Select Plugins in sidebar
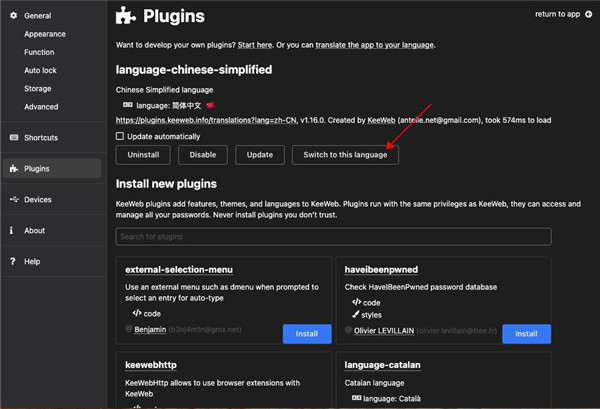Screen dimensions: 600x409 point(52,168)
